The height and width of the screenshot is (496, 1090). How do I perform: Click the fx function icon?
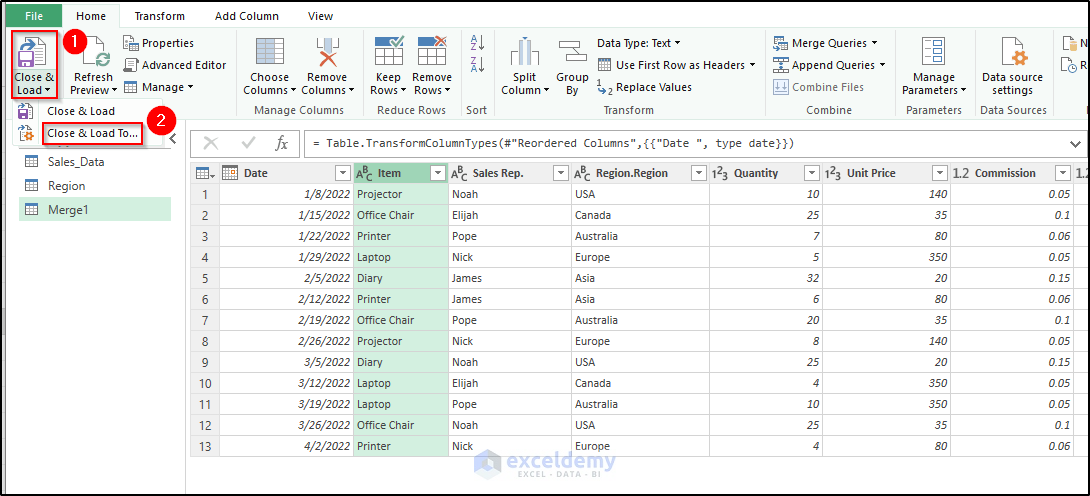pos(282,143)
